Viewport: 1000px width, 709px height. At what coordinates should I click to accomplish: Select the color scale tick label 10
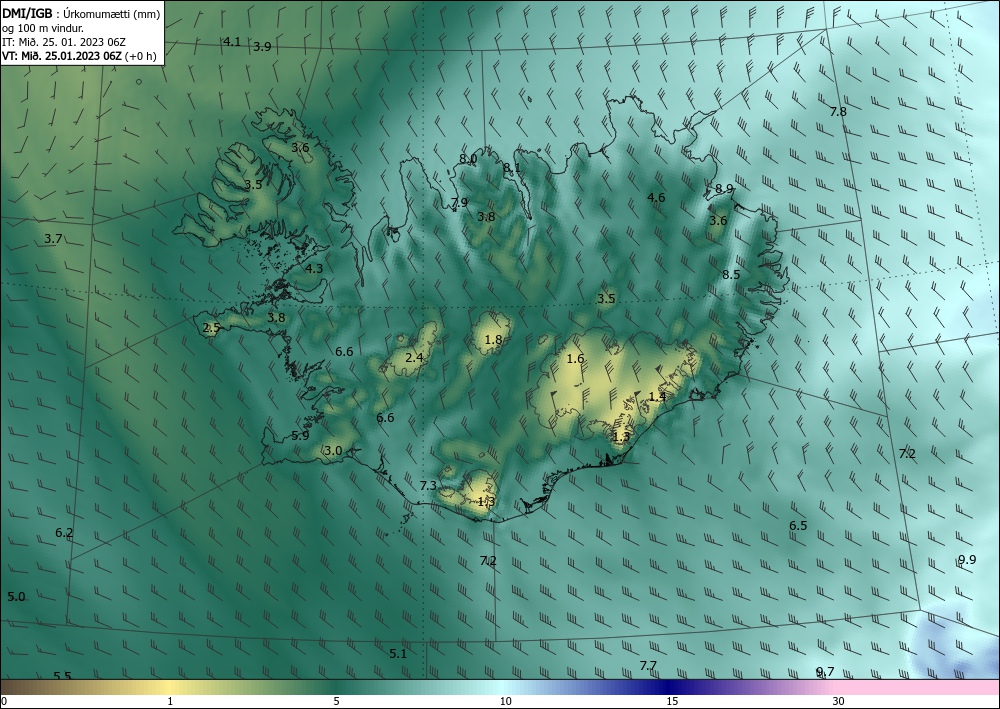coord(505,701)
